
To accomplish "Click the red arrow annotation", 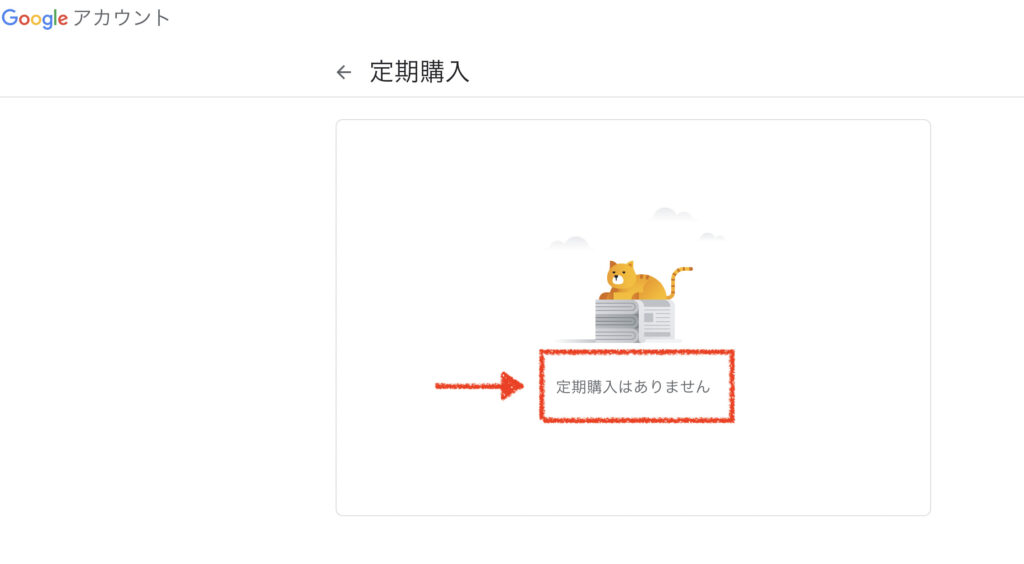I will 479,386.
